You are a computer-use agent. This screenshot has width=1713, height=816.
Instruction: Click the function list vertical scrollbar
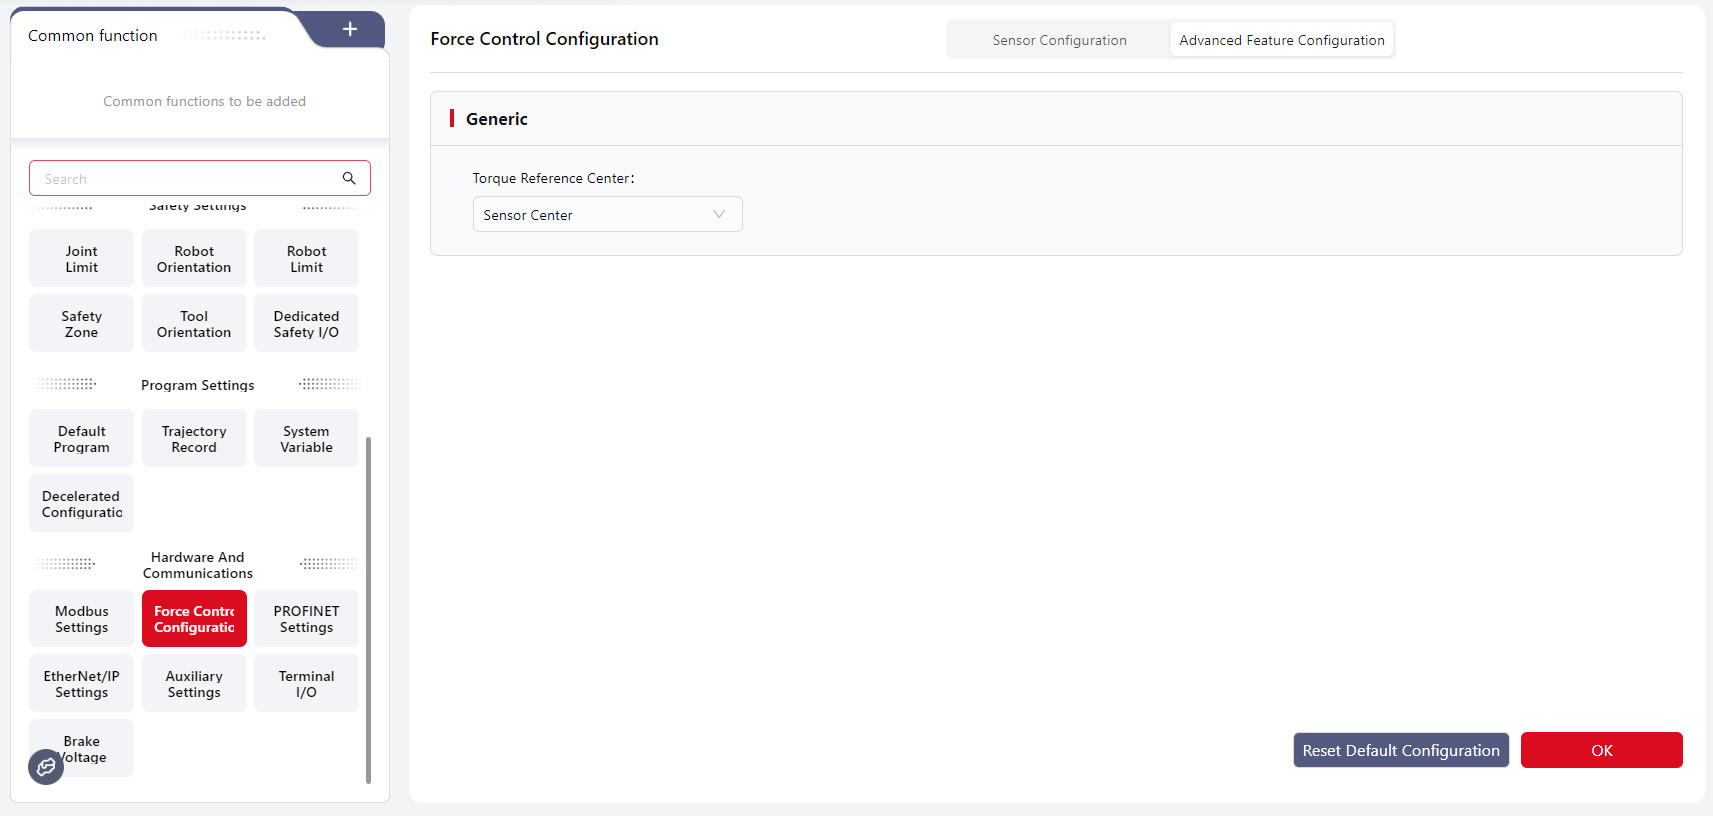368,608
